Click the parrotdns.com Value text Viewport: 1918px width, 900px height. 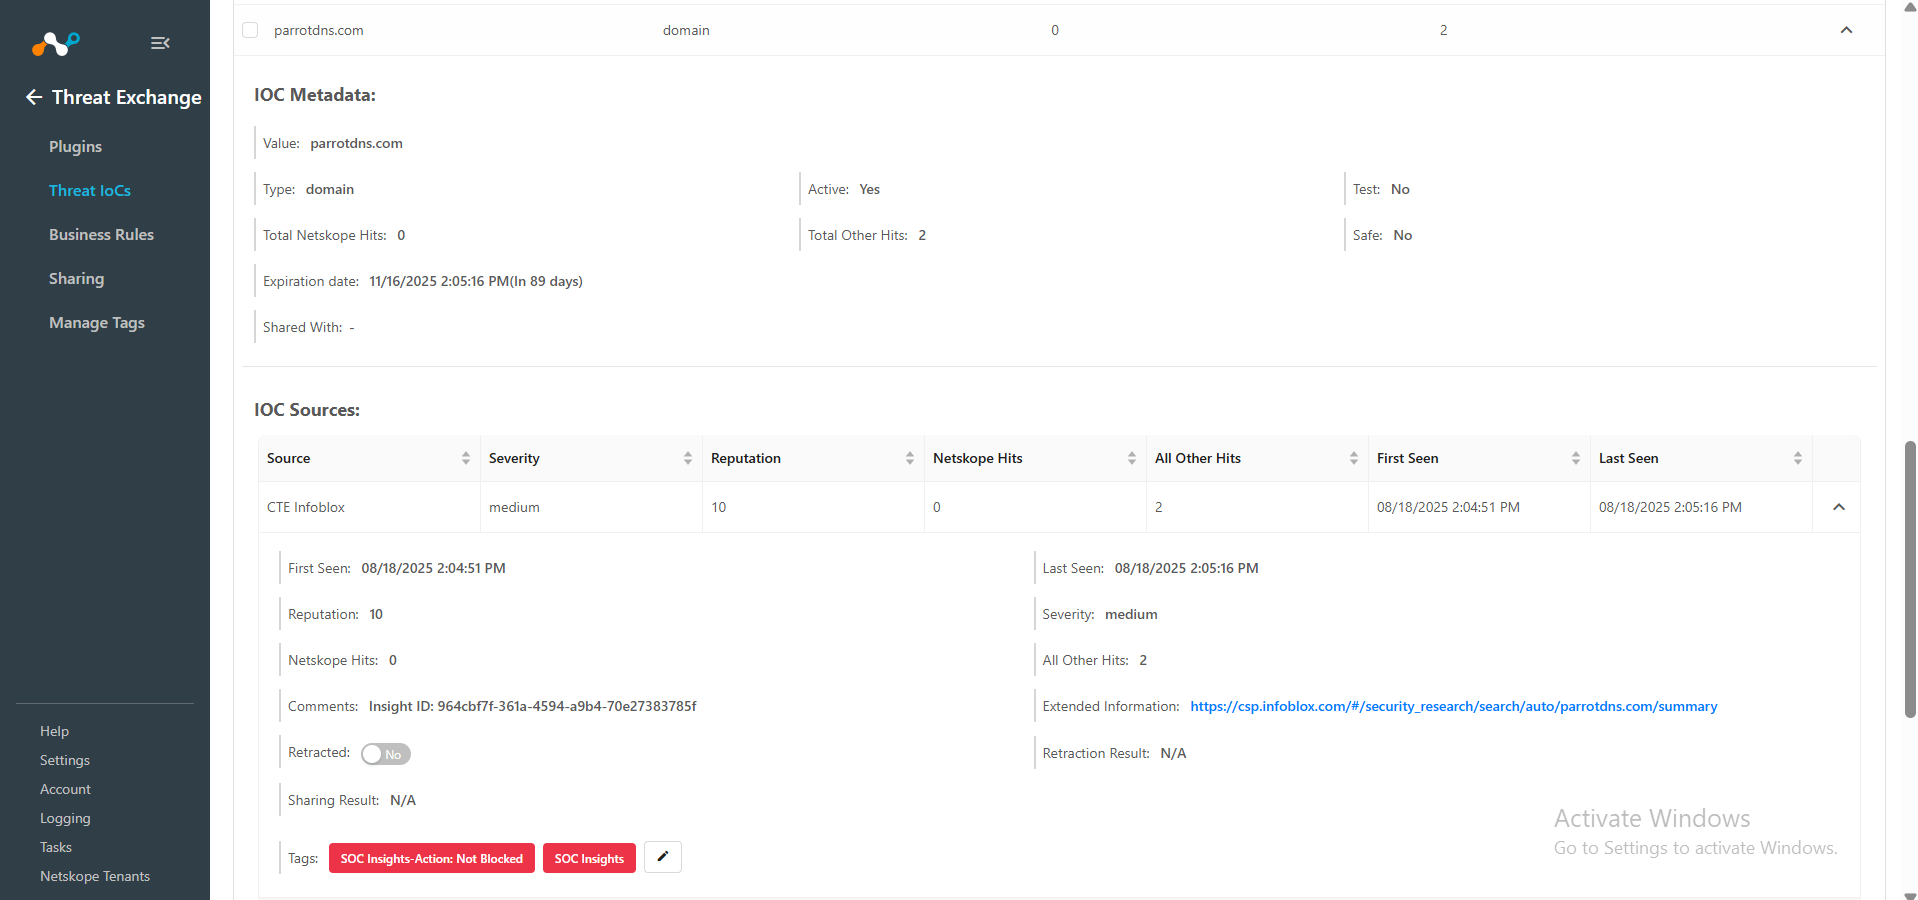(357, 143)
